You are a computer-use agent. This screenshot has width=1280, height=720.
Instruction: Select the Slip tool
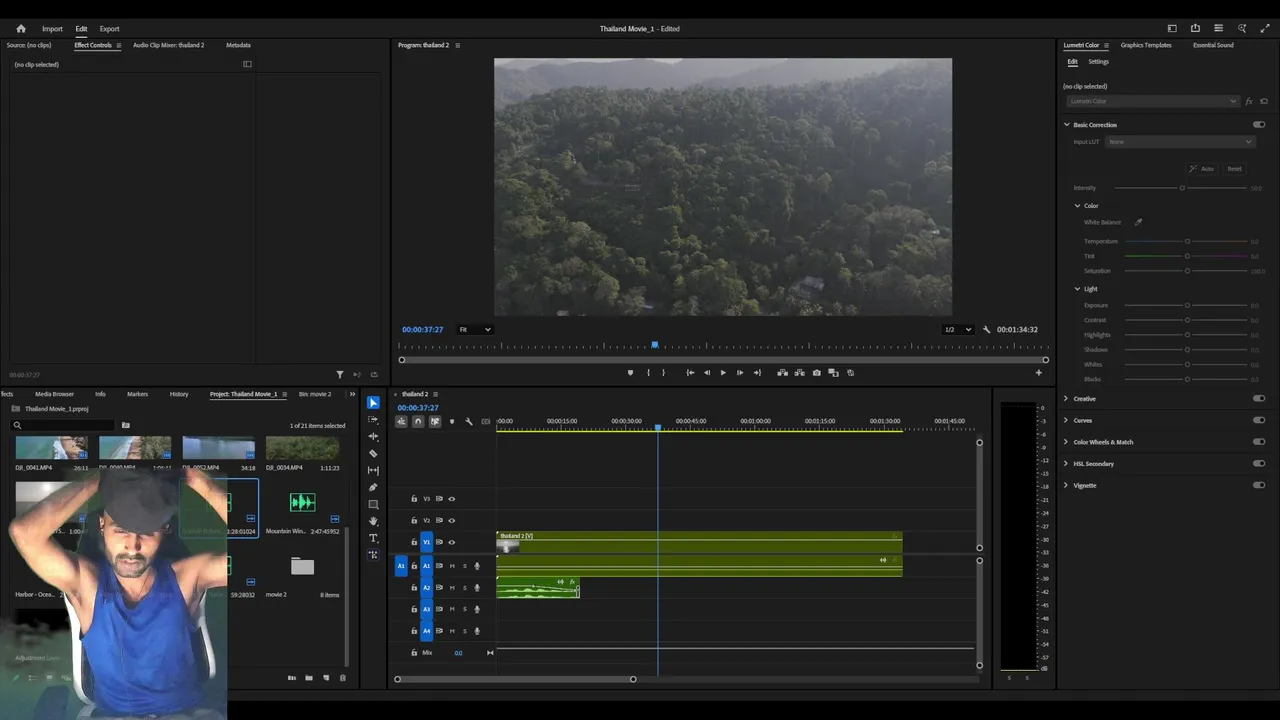pos(373,470)
